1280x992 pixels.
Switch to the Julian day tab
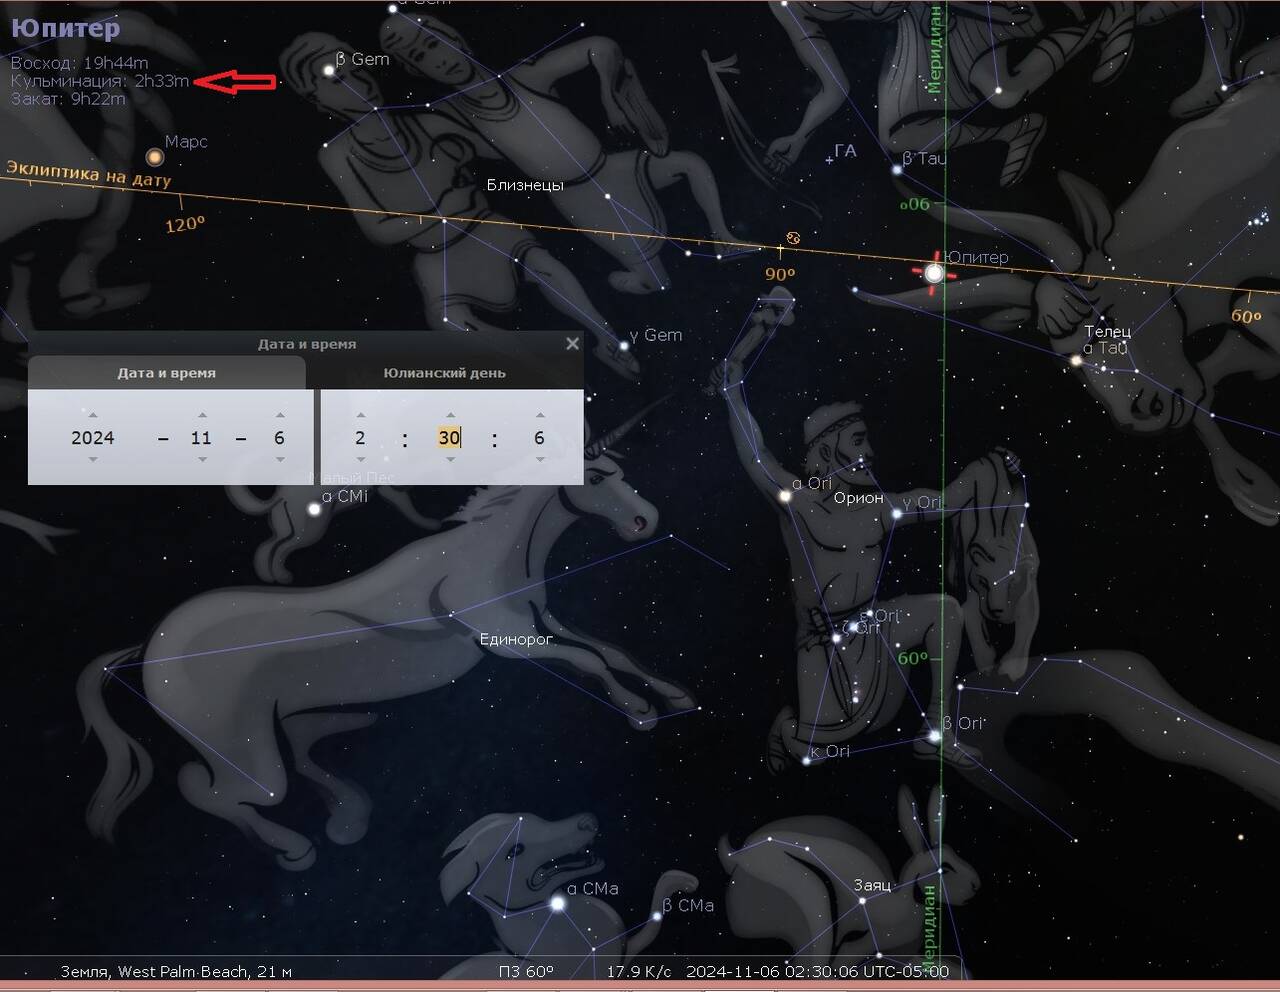[x=444, y=373]
